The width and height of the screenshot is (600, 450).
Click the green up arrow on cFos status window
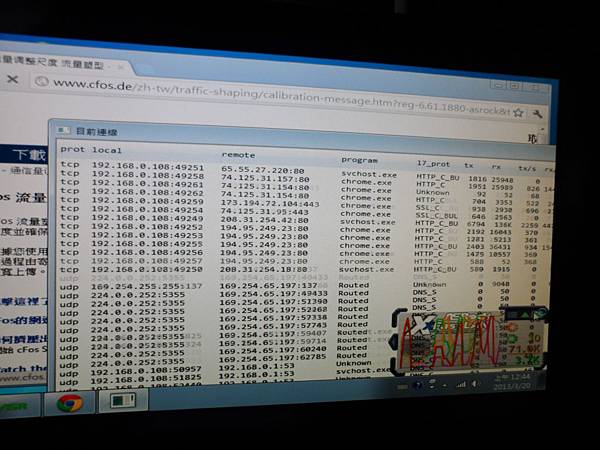tap(526, 314)
